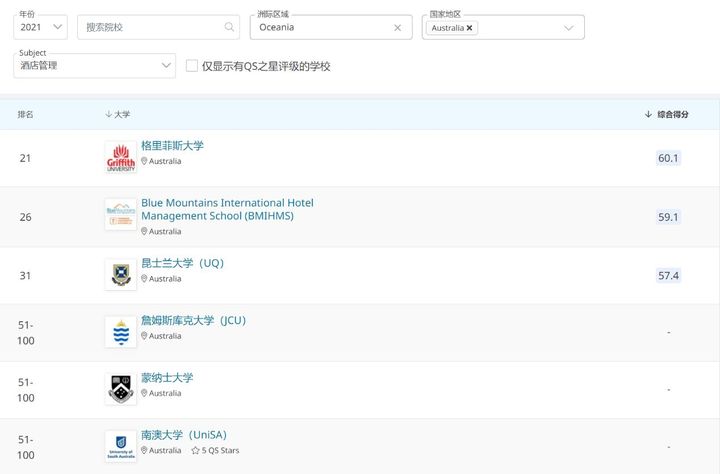Click the BMIHMS logo thumbnail
This screenshot has height=474, width=720.
[121, 214]
